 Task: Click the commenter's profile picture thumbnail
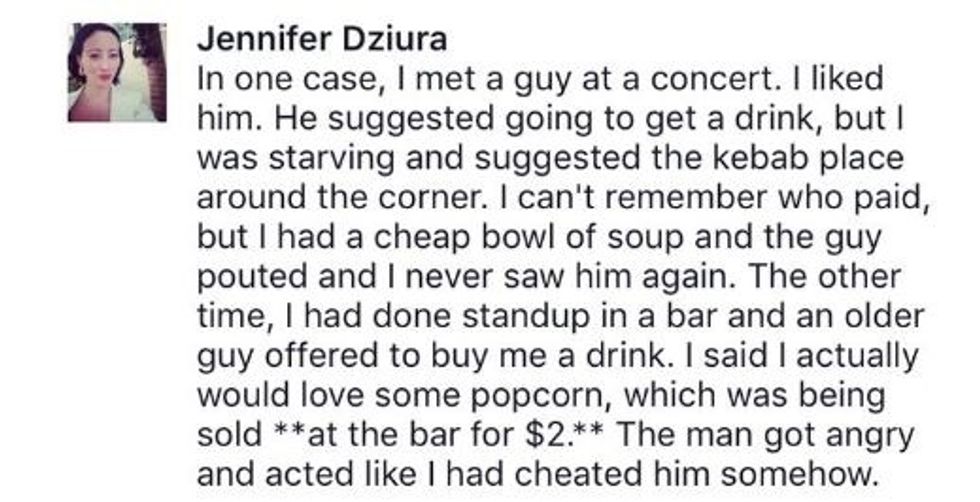116,71
